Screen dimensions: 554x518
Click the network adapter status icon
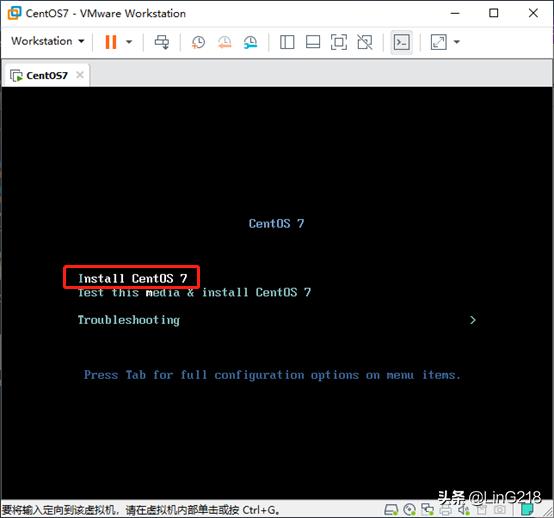428,510
